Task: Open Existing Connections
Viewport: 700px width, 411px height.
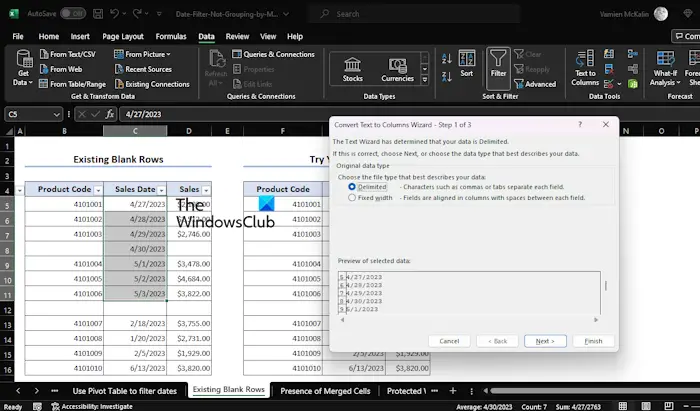Action: coord(152,84)
